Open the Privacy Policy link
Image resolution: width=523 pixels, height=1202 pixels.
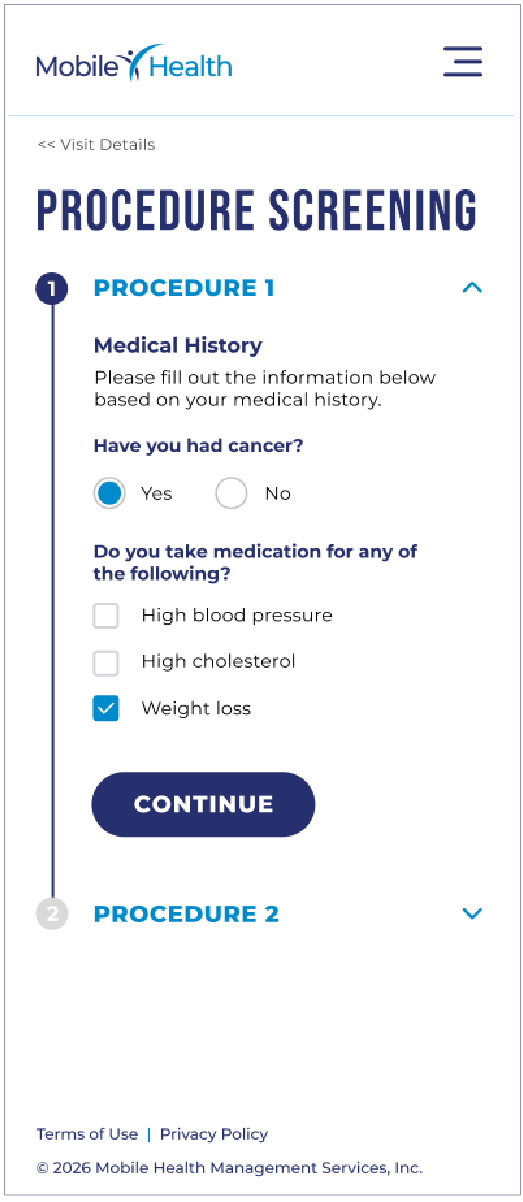tap(214, 1134)
